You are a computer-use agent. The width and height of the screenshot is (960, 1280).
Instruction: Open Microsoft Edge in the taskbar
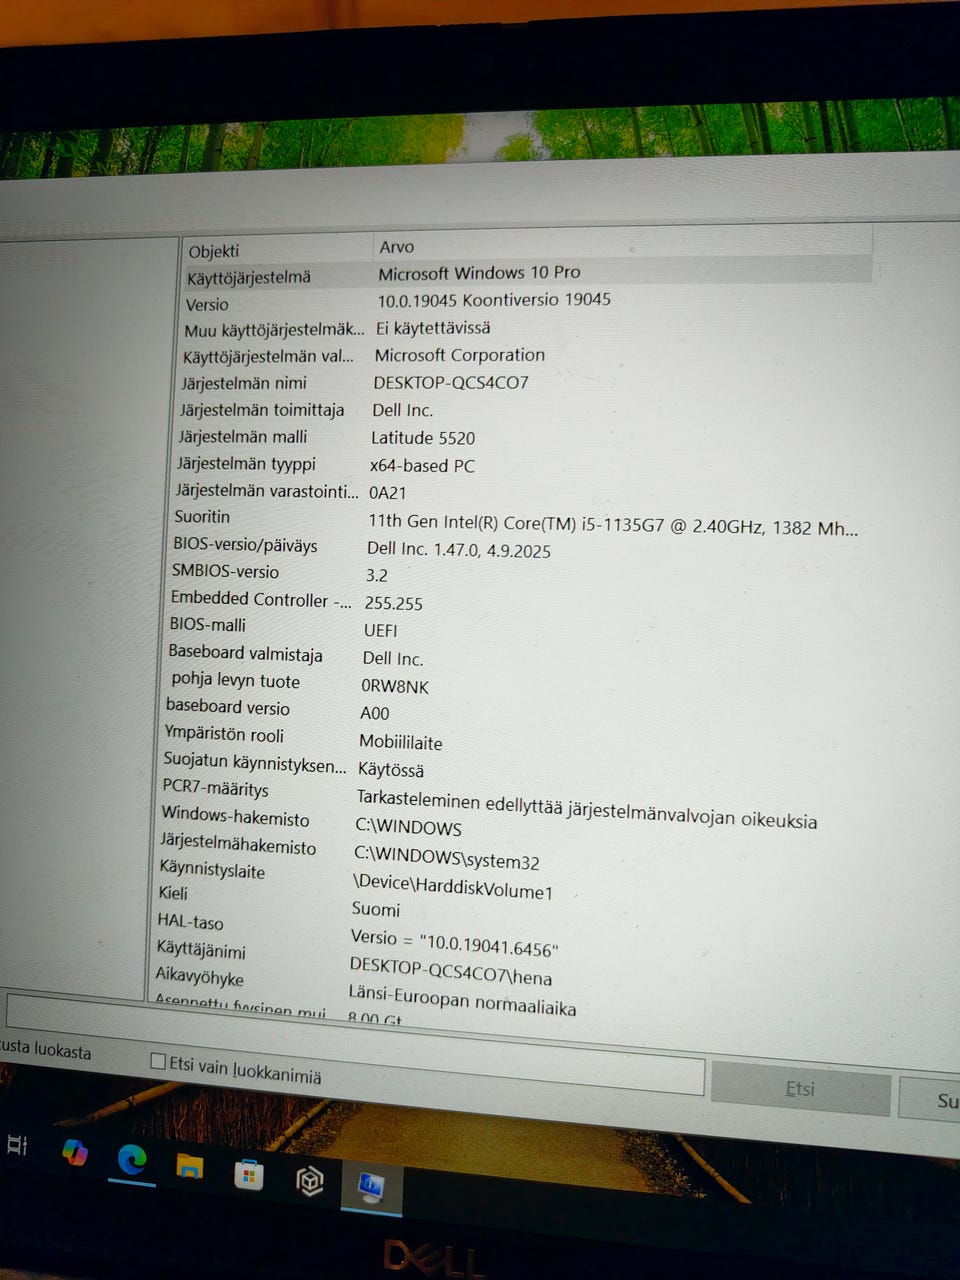click(132, 1160)
